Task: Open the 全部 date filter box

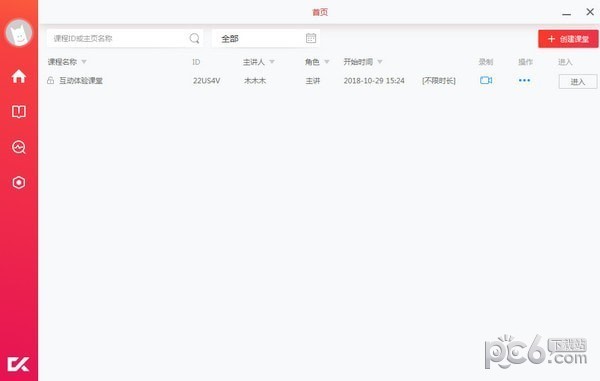Action: pyautogui.click(x=266, y=38)
